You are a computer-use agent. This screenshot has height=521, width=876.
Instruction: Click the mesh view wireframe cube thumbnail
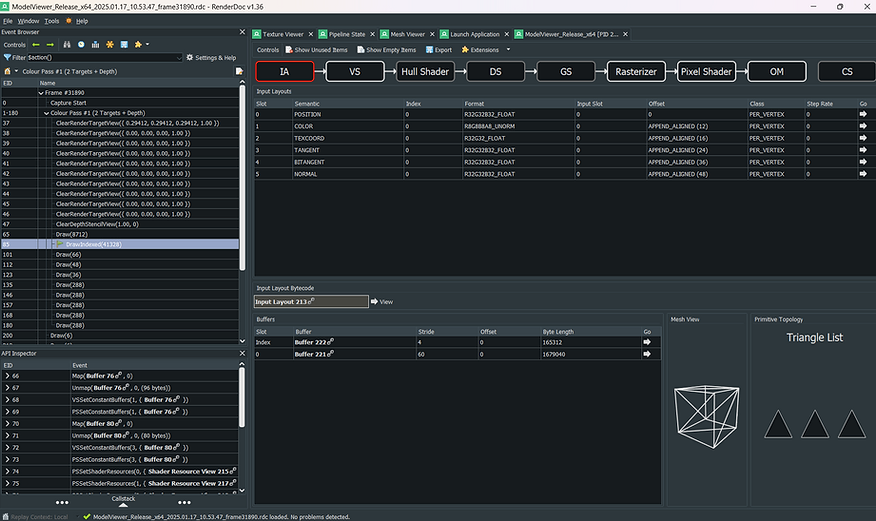coord(707,416)
